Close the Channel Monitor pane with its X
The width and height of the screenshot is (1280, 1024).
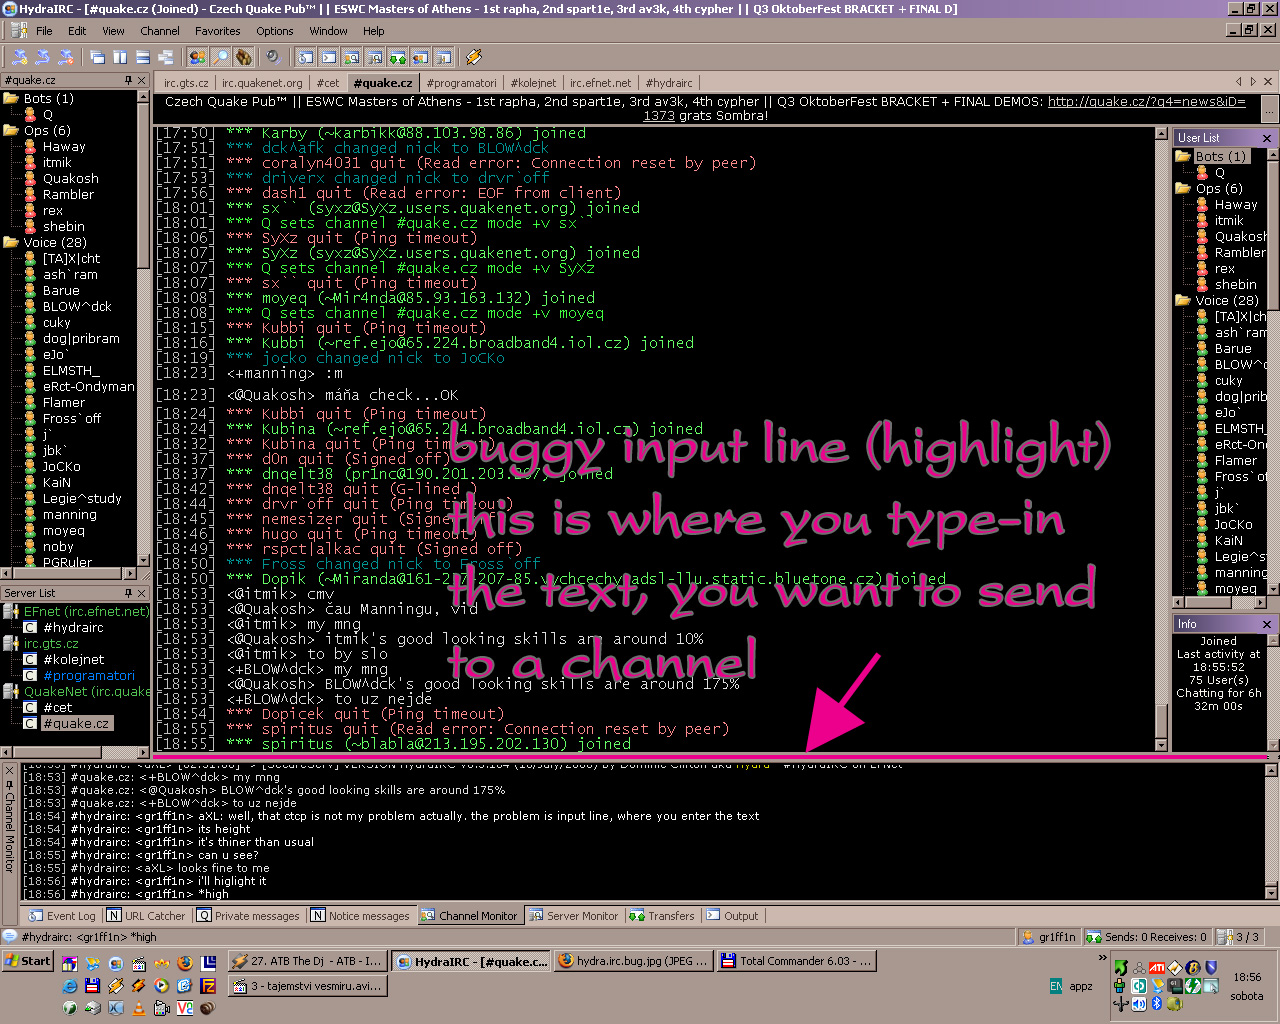[x=10, y=771]
